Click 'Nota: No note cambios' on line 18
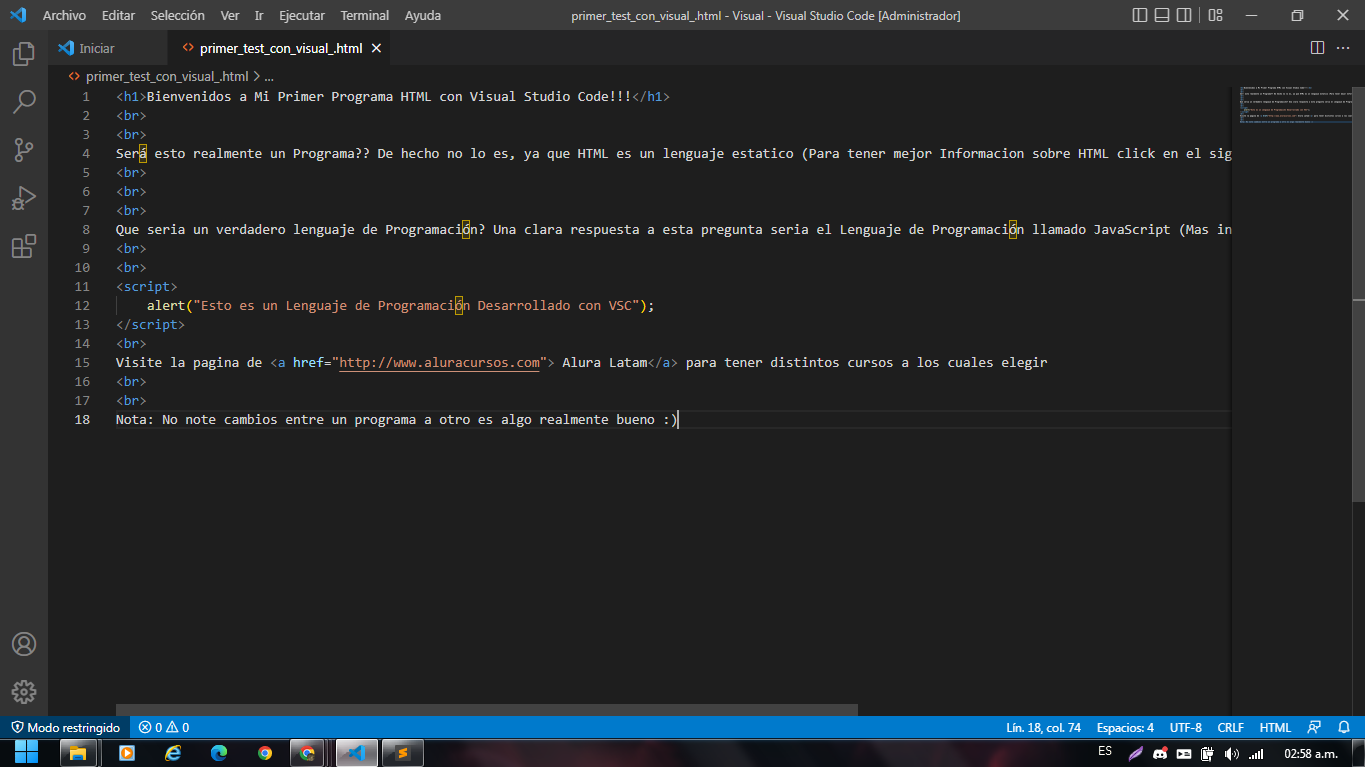Image resolution: width=1365 pixels, height=767 pixels. pos(196,420)
